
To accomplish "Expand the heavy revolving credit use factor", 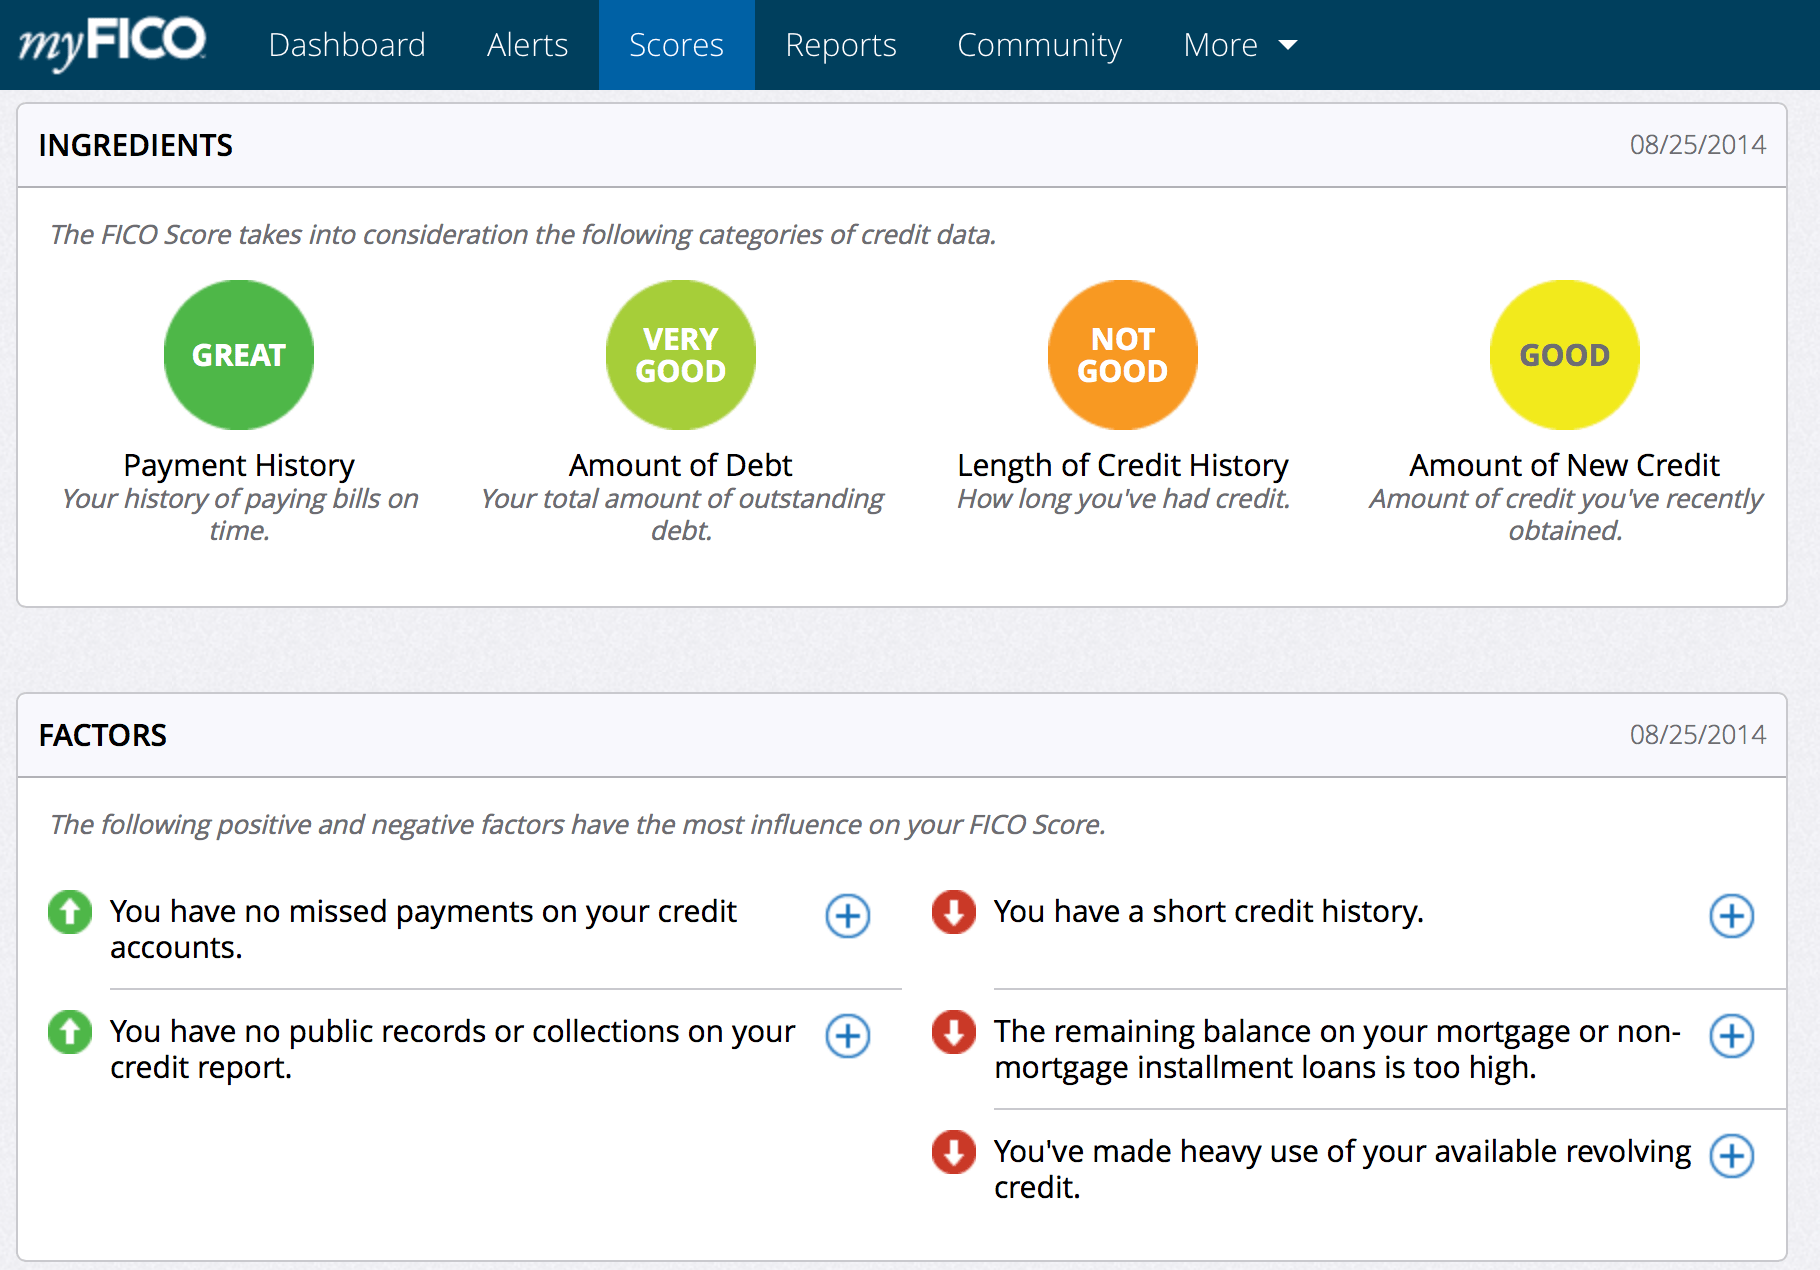I will click(x=1731, y=1156).
